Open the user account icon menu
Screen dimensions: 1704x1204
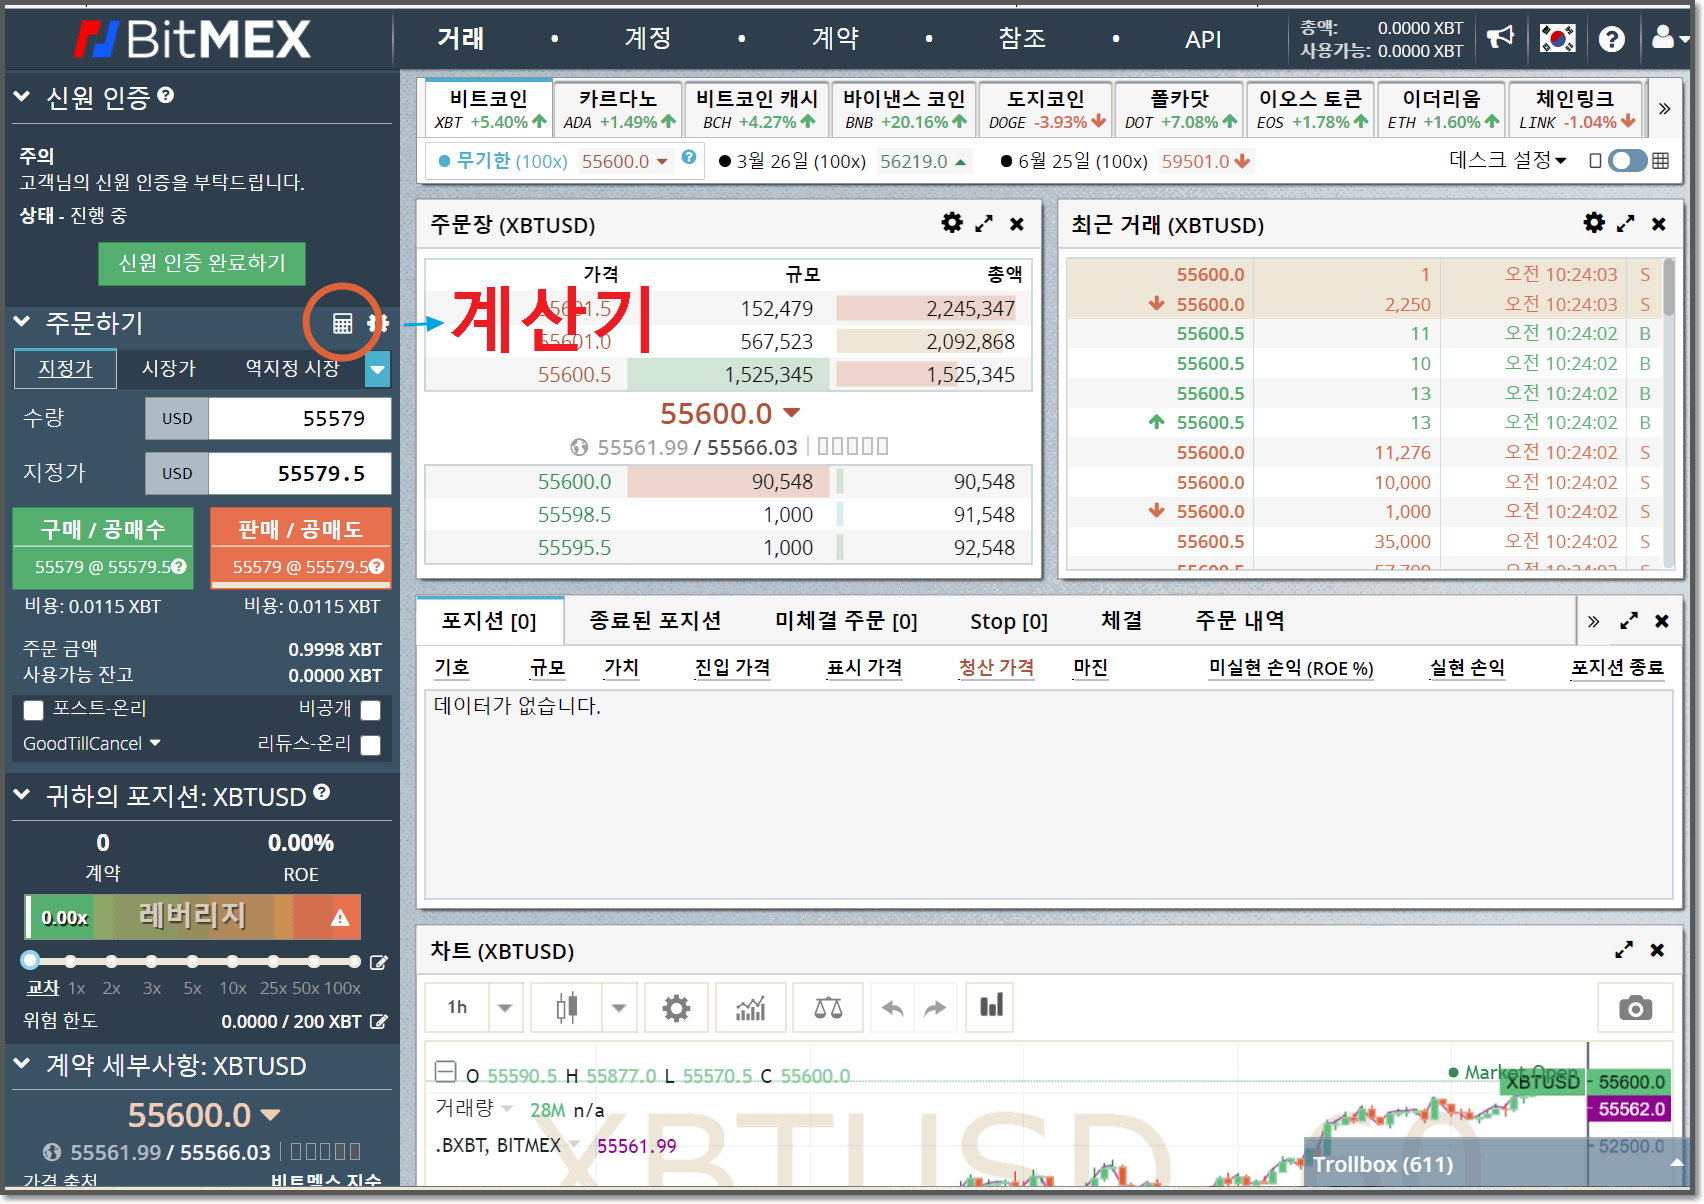click(x=1668, y=38)
